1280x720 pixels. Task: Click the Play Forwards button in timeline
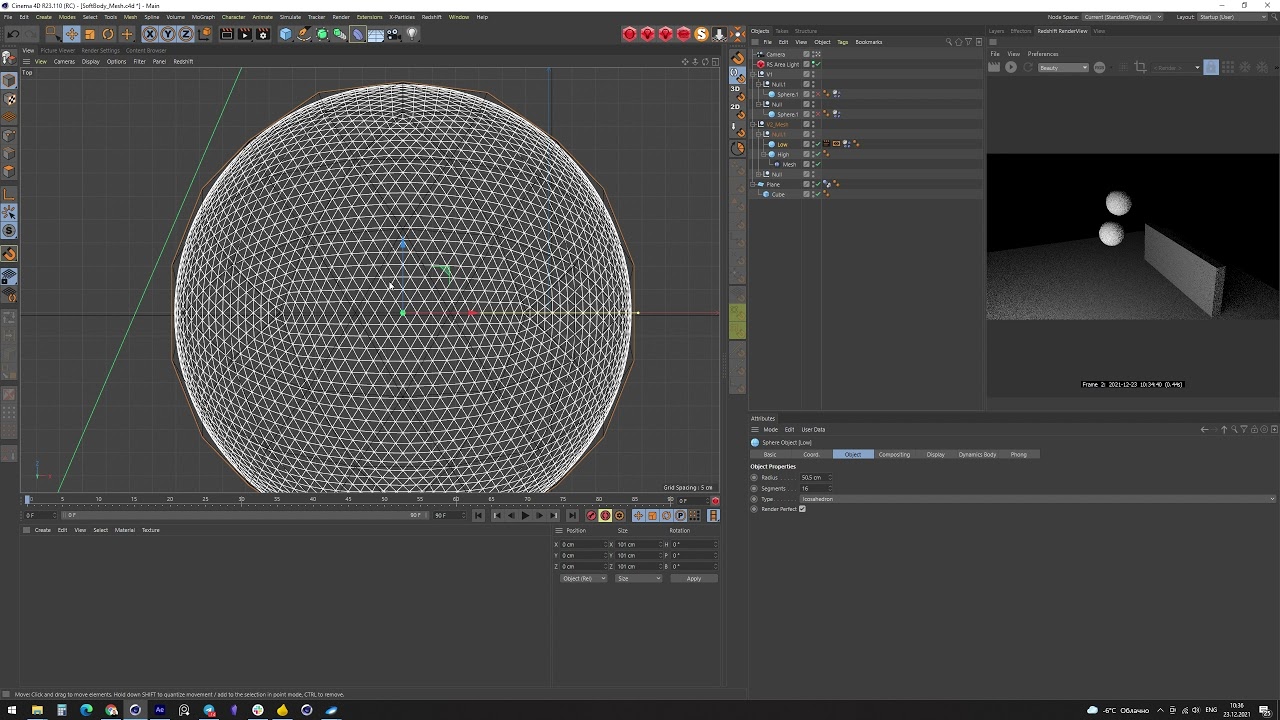(x=525, y=516)
